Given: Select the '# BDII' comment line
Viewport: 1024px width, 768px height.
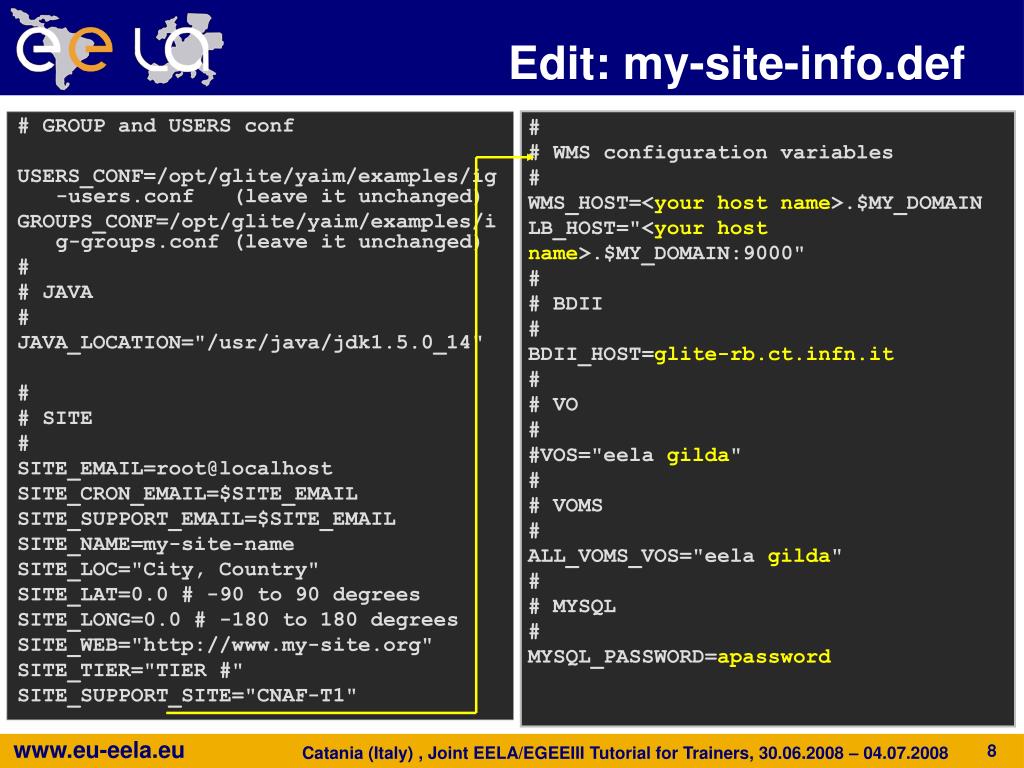Looking at the screenshot, I should click(x=566, y=304).
